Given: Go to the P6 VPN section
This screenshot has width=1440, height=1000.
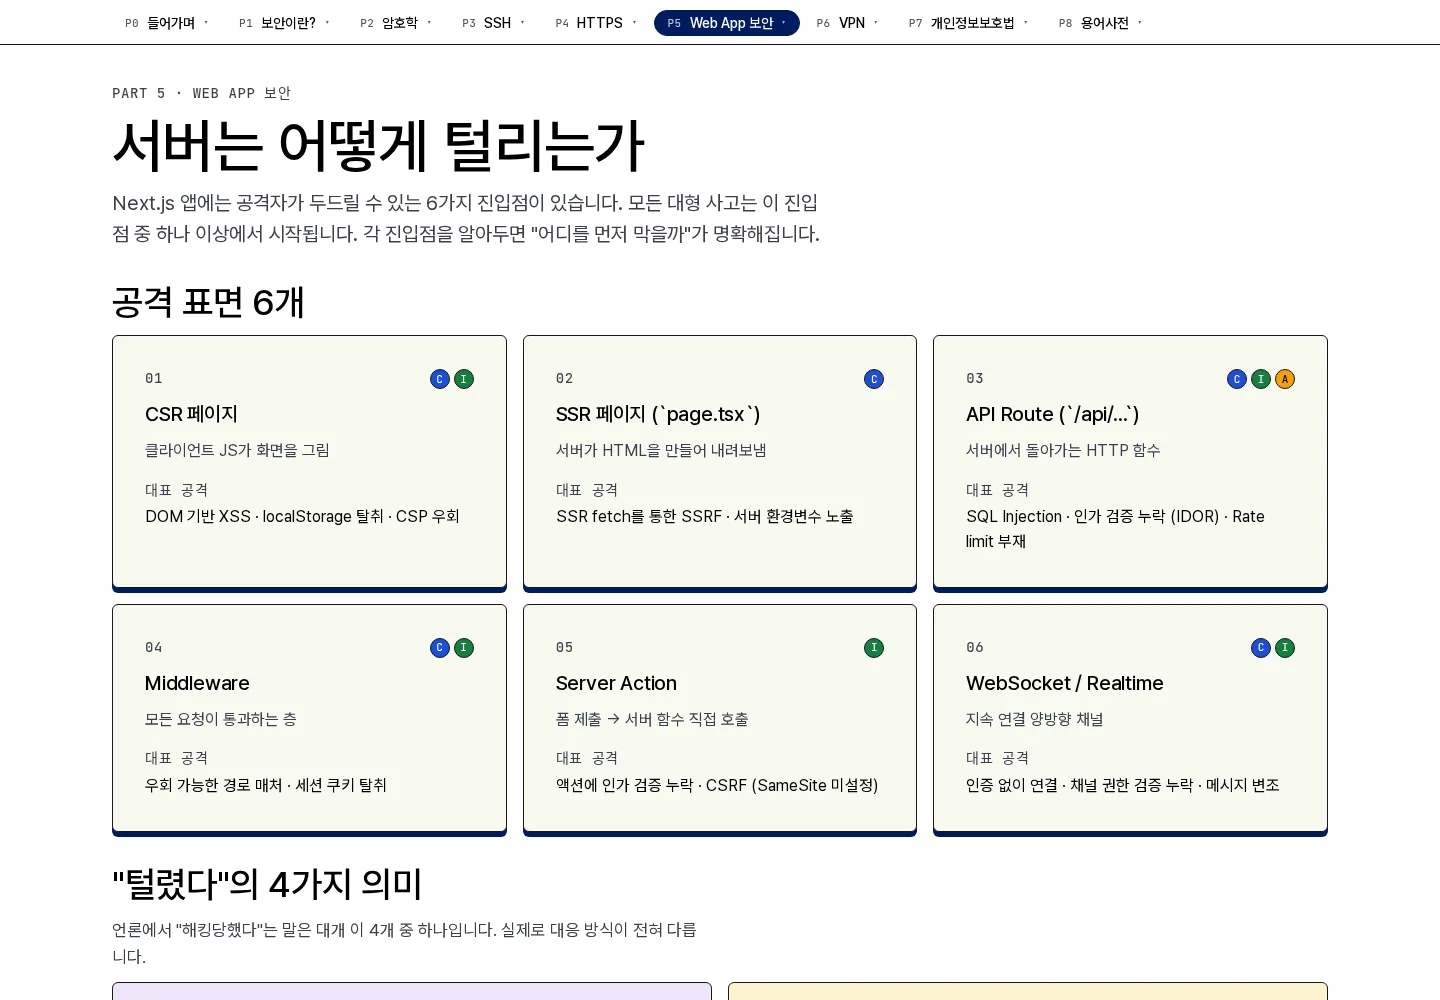Looking at the screenshot, I should [847, 23].
